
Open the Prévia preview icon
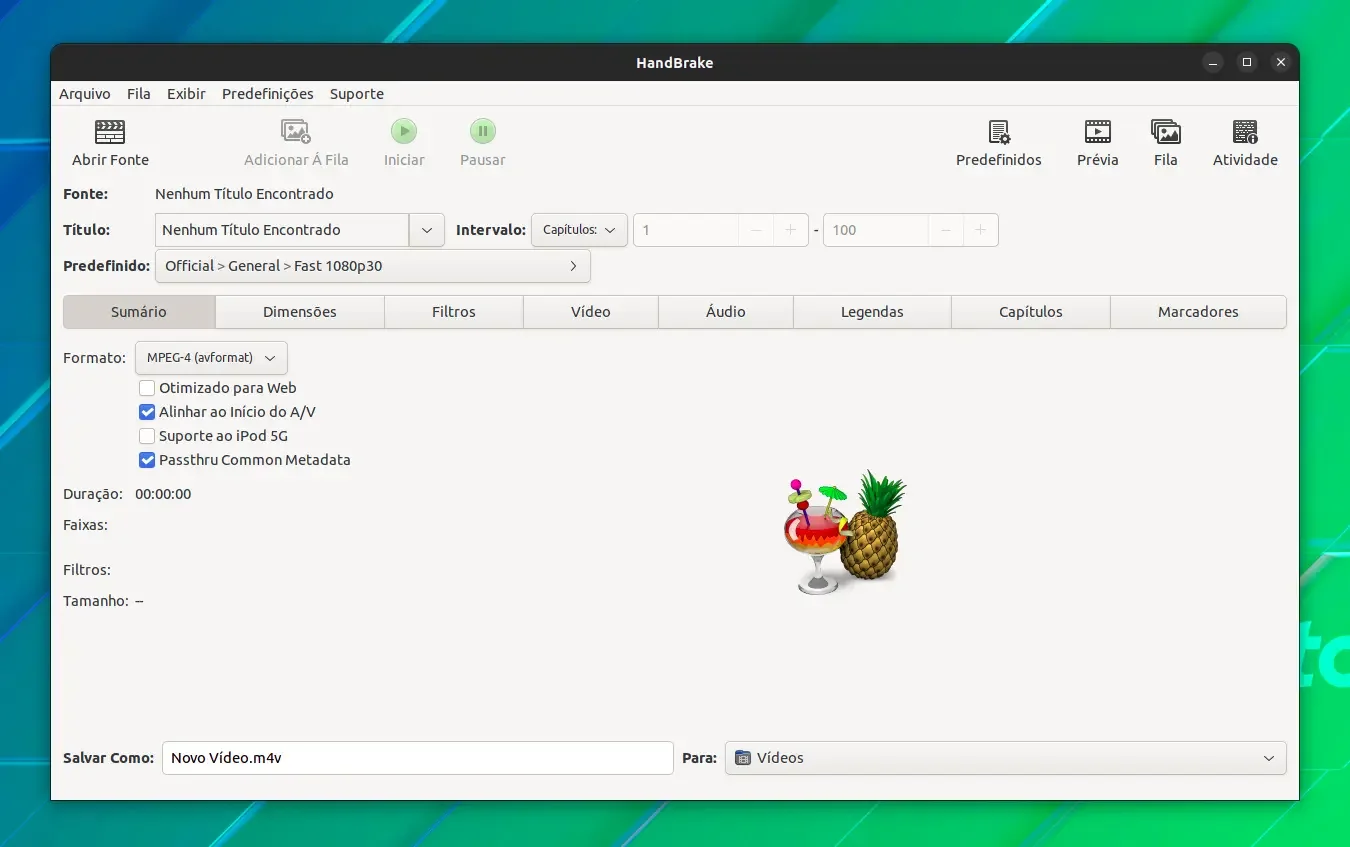(x=1098, y=131)
